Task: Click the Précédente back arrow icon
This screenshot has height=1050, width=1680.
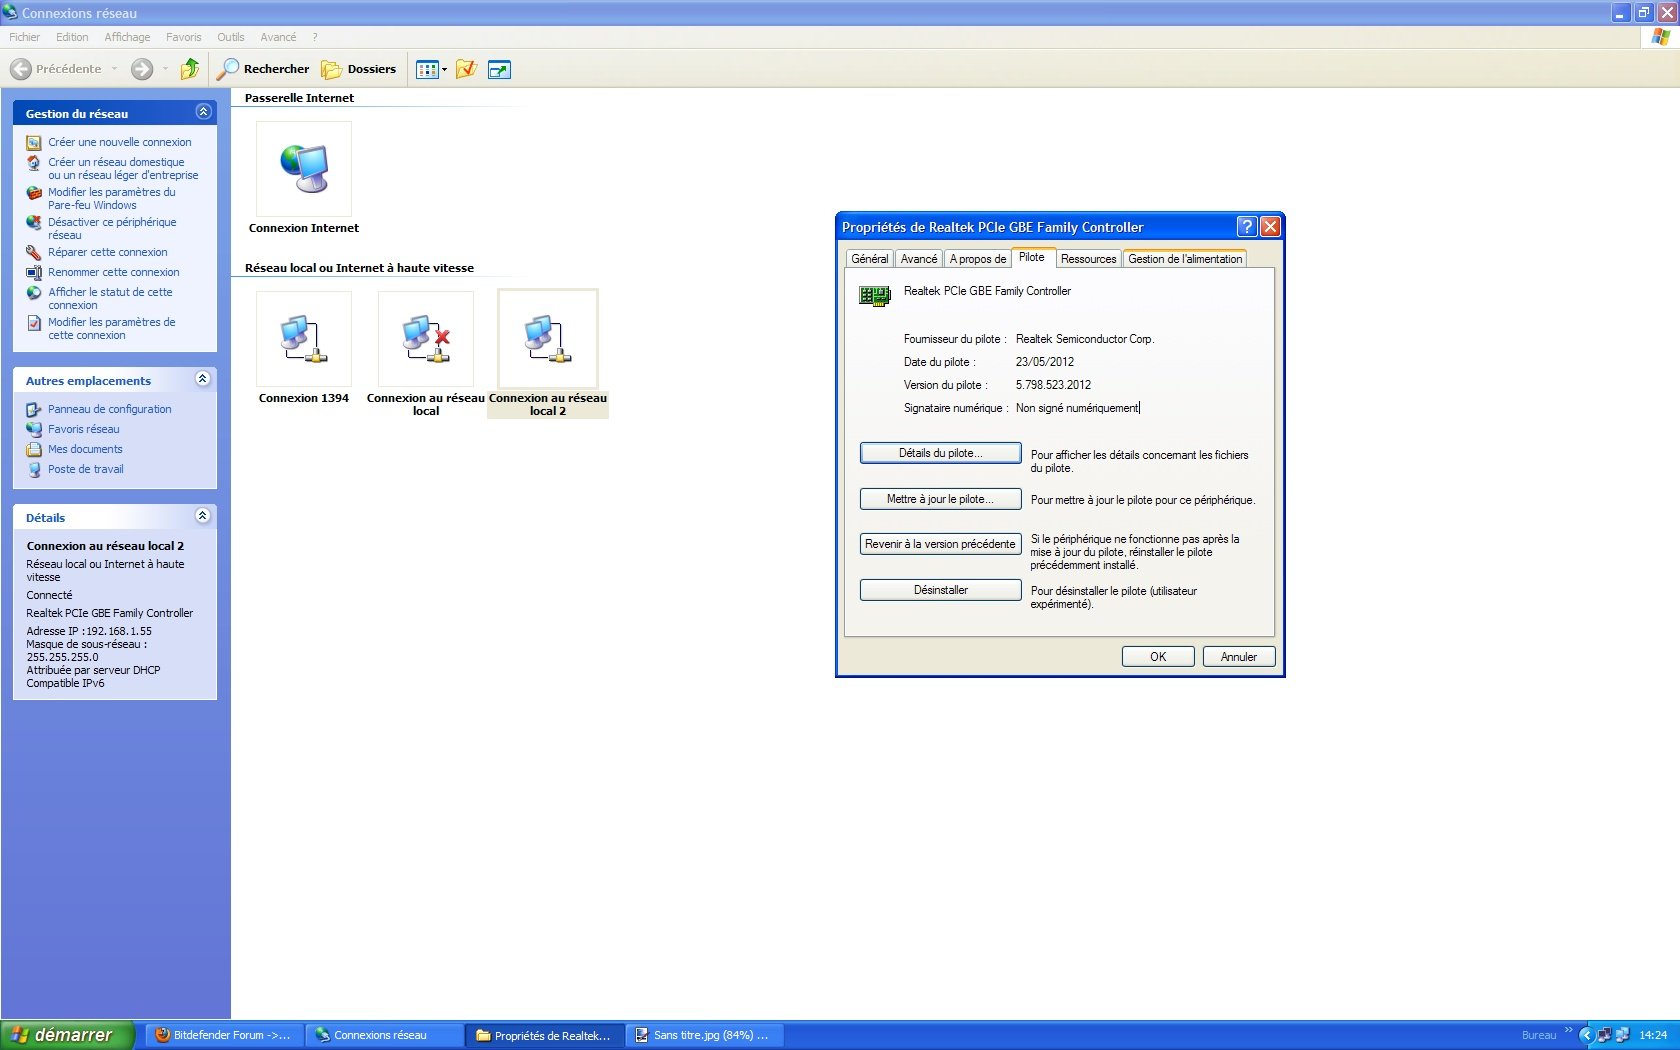Action: (21, 69)
